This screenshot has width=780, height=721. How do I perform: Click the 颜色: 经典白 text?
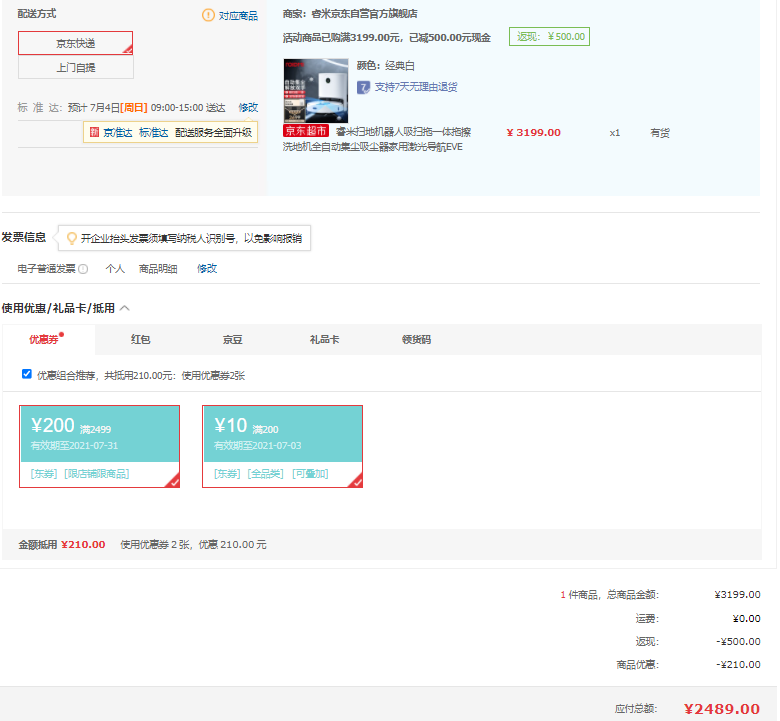tap(386, 66)
